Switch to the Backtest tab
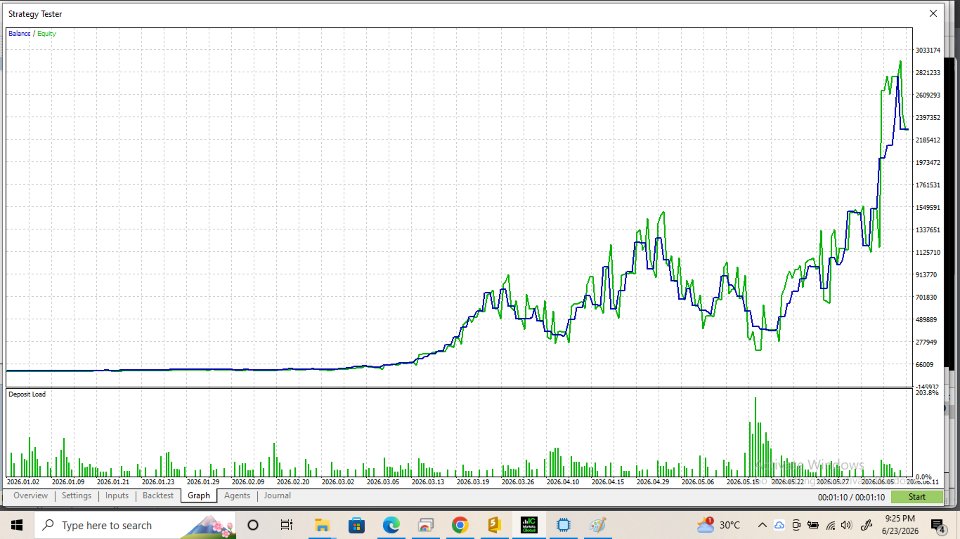 click(x=158, y=496)
